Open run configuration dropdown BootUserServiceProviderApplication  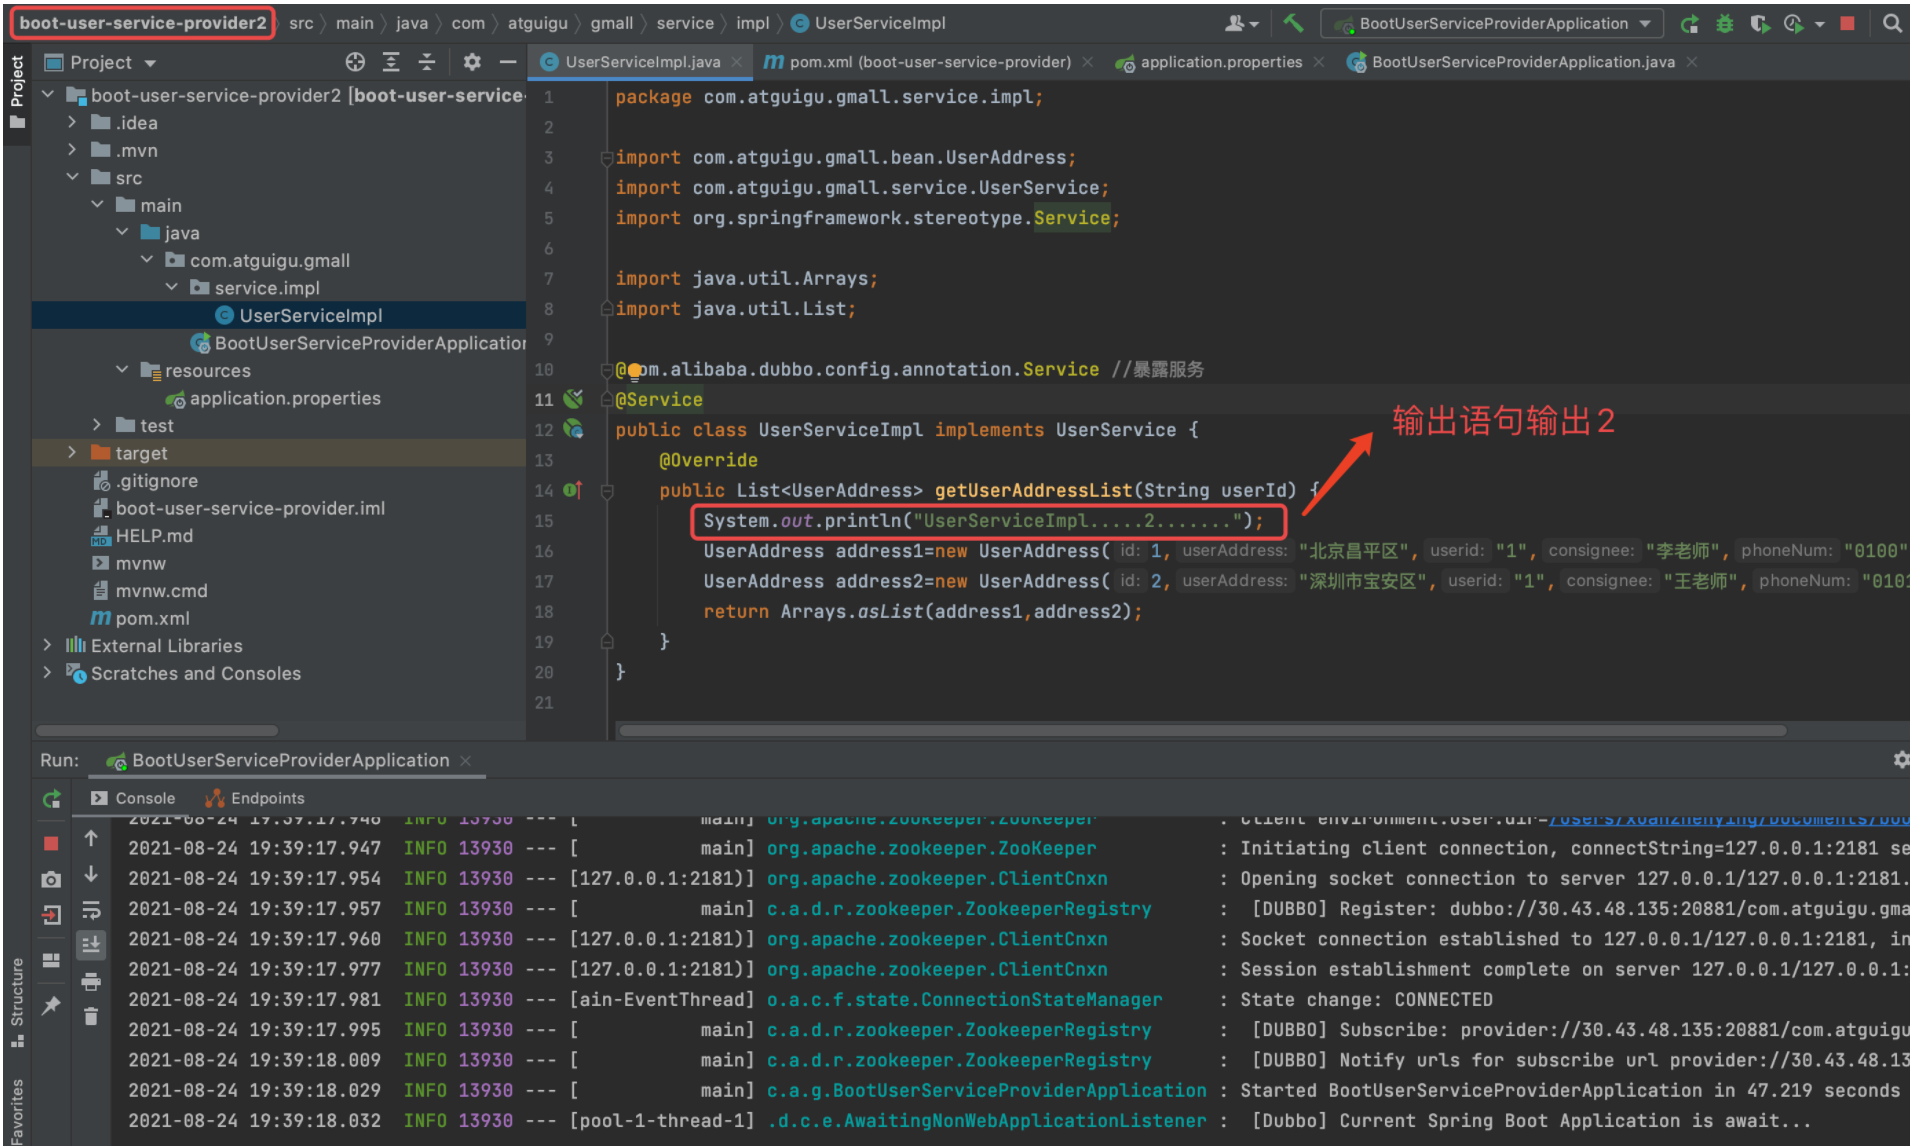pos(1492,23)
